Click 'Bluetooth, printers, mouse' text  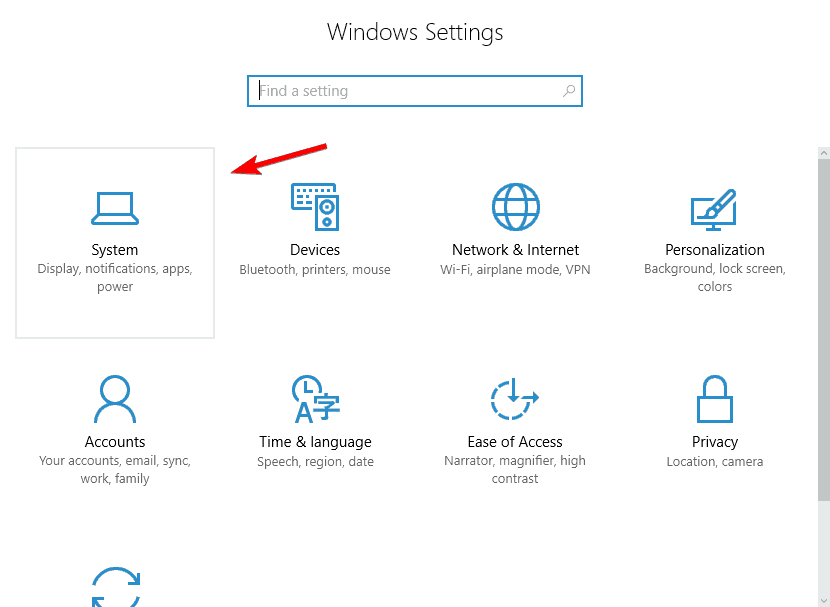click(x=315, y=270)
